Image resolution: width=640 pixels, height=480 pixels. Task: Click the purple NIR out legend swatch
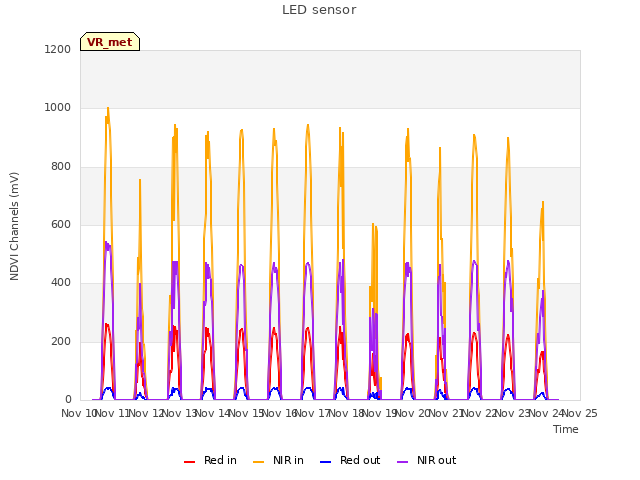402,462
